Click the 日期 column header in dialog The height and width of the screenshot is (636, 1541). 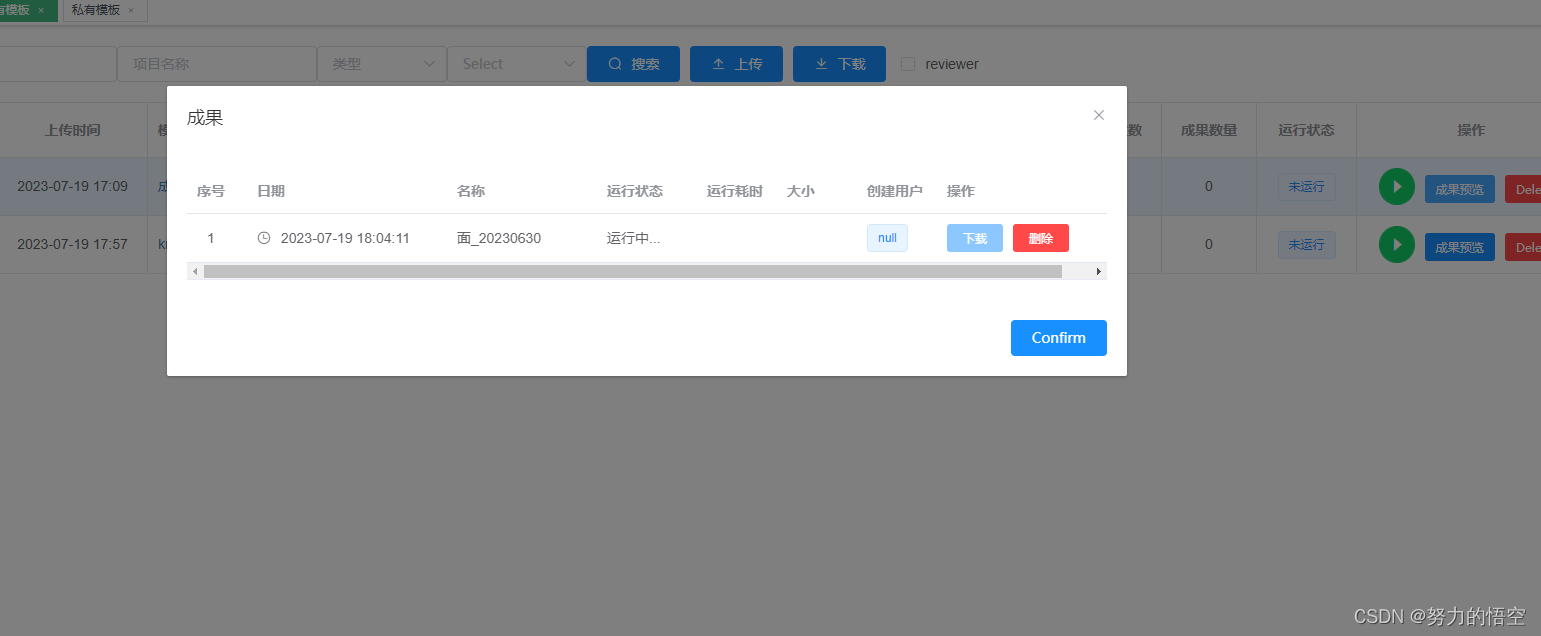[271, 191]
